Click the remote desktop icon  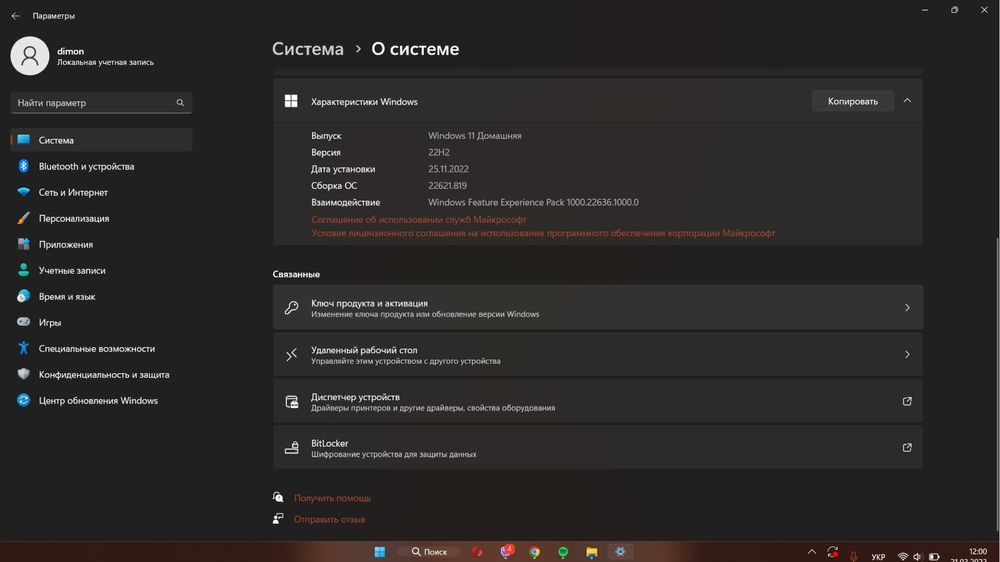291,354
